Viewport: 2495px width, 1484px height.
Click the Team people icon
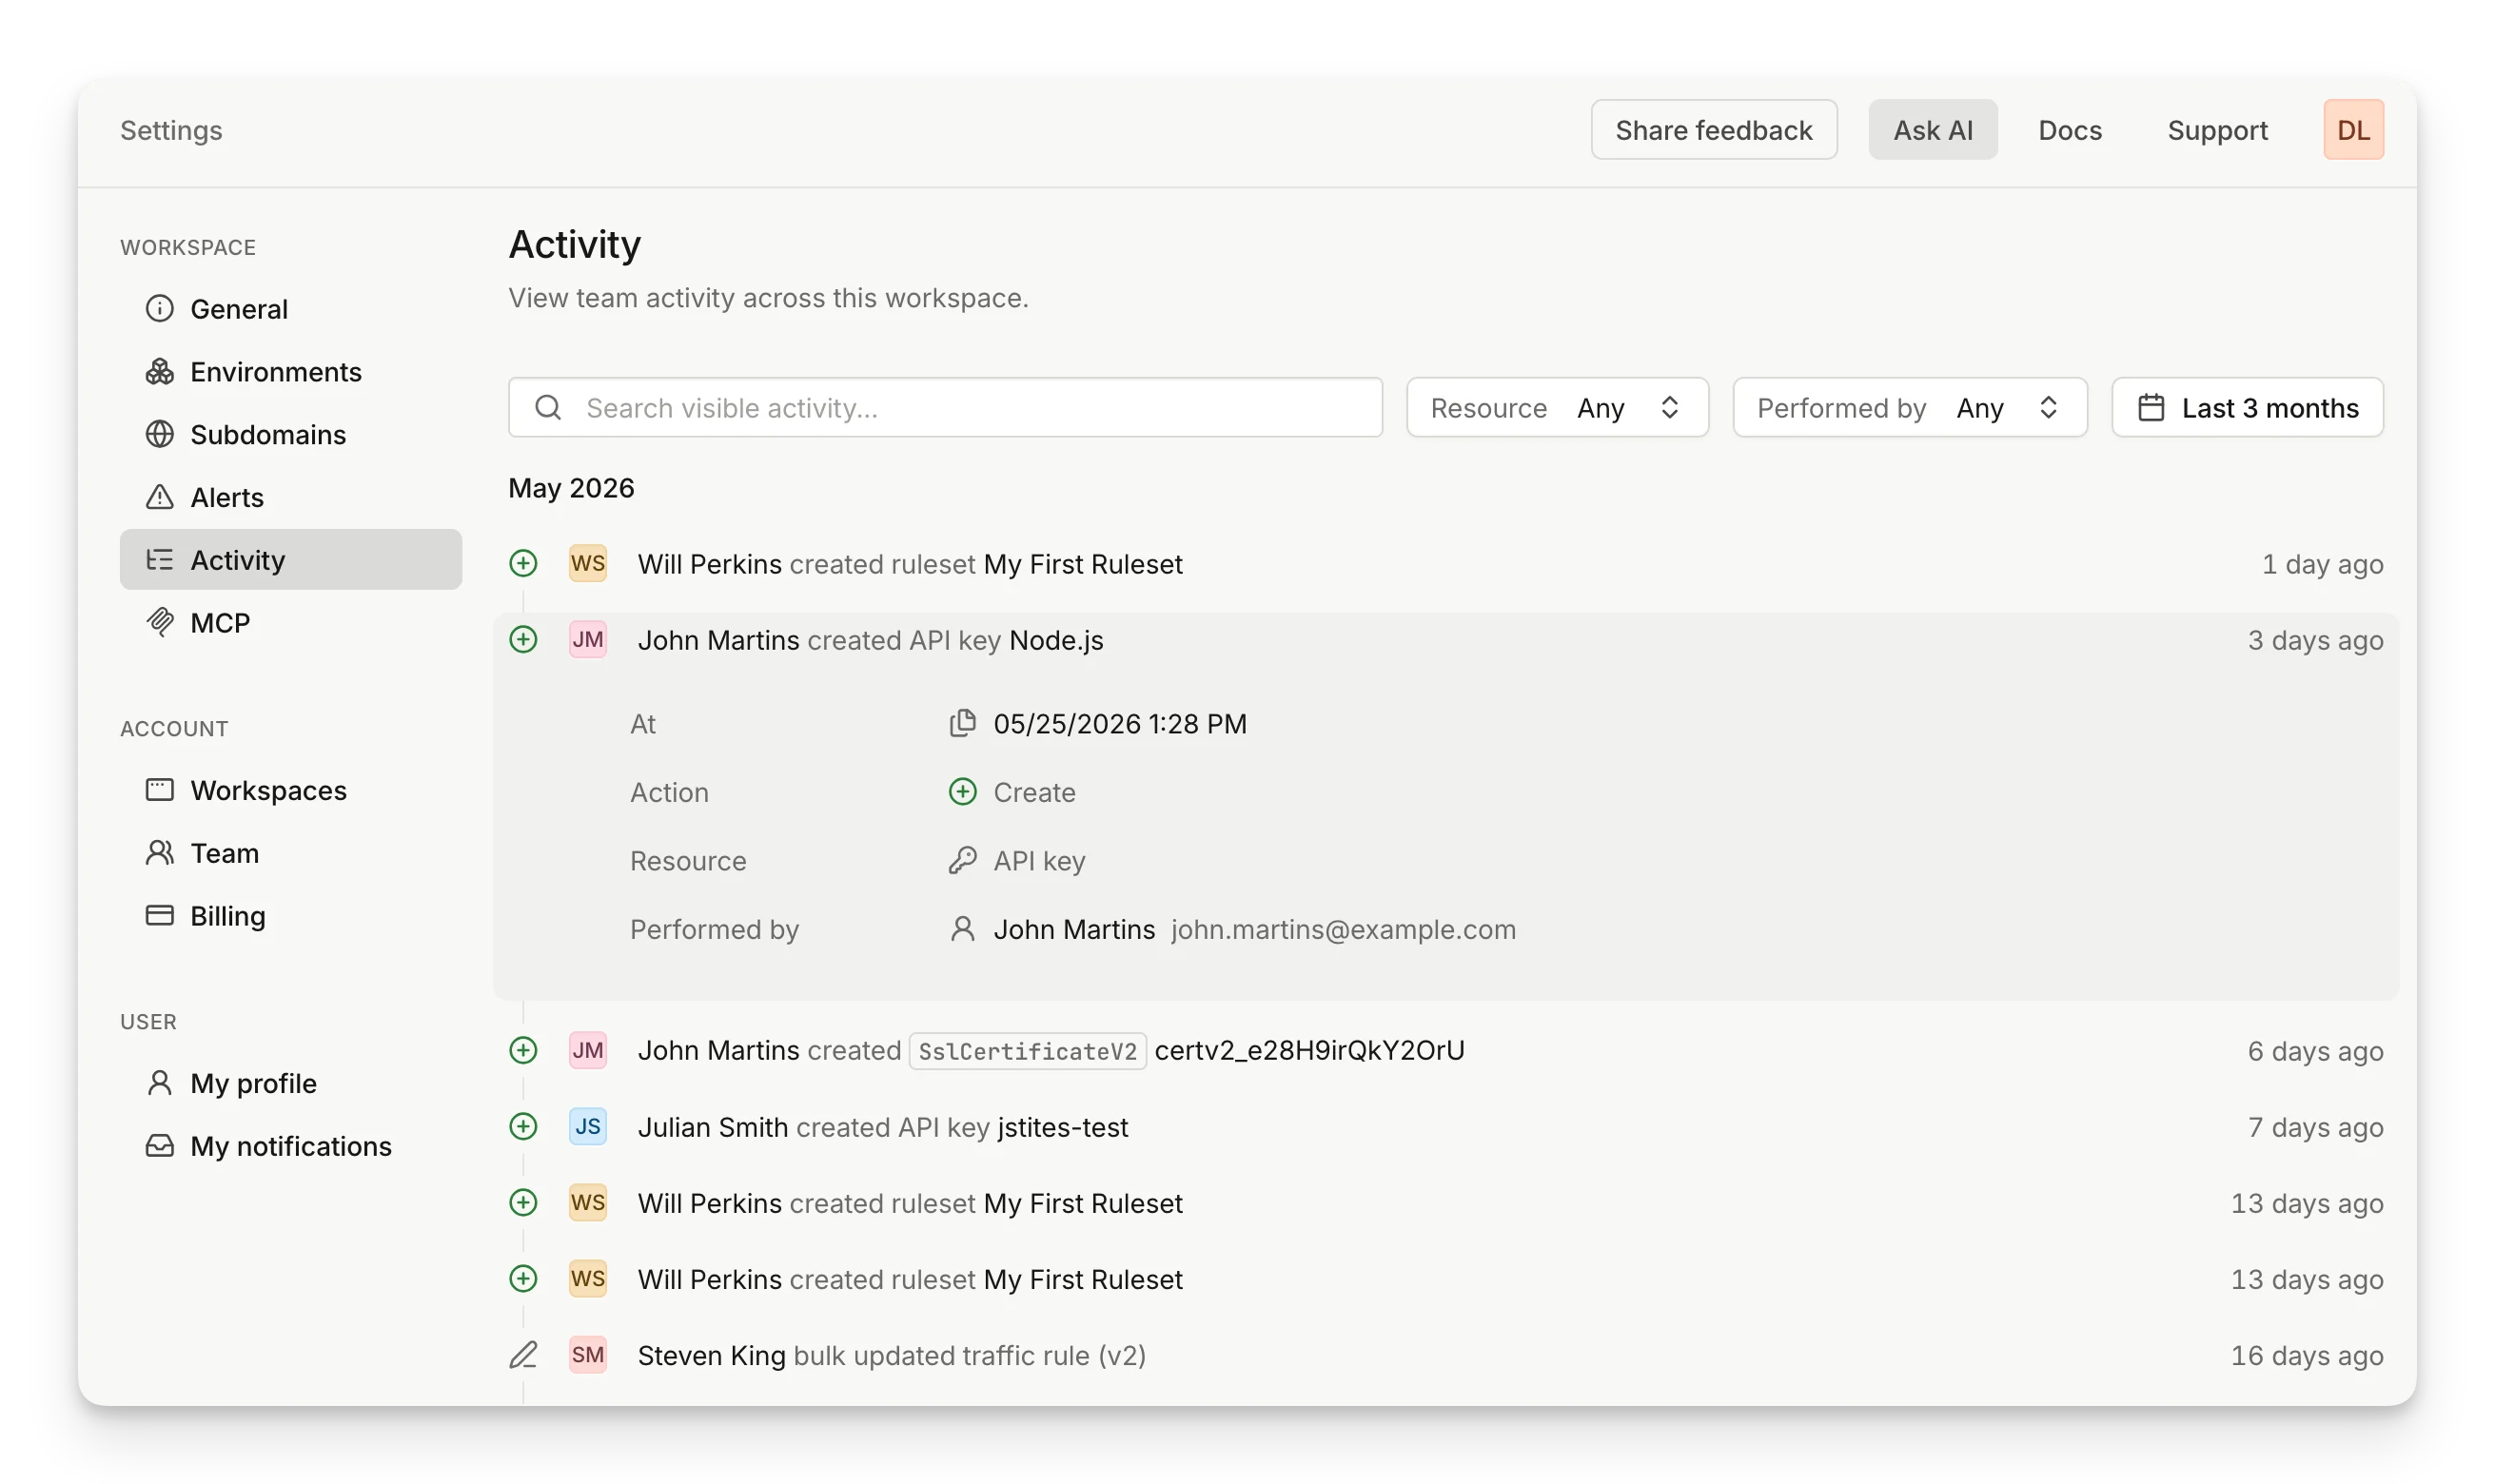[160, 853]
